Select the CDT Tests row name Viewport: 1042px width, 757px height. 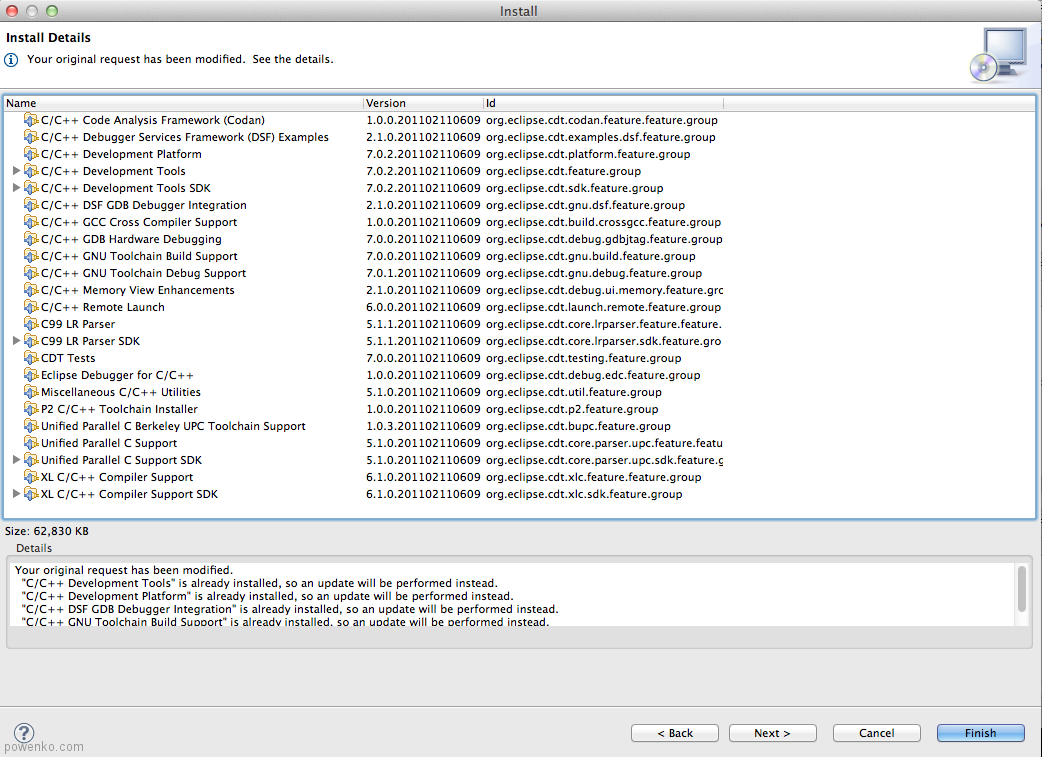(x=68, y=358)
